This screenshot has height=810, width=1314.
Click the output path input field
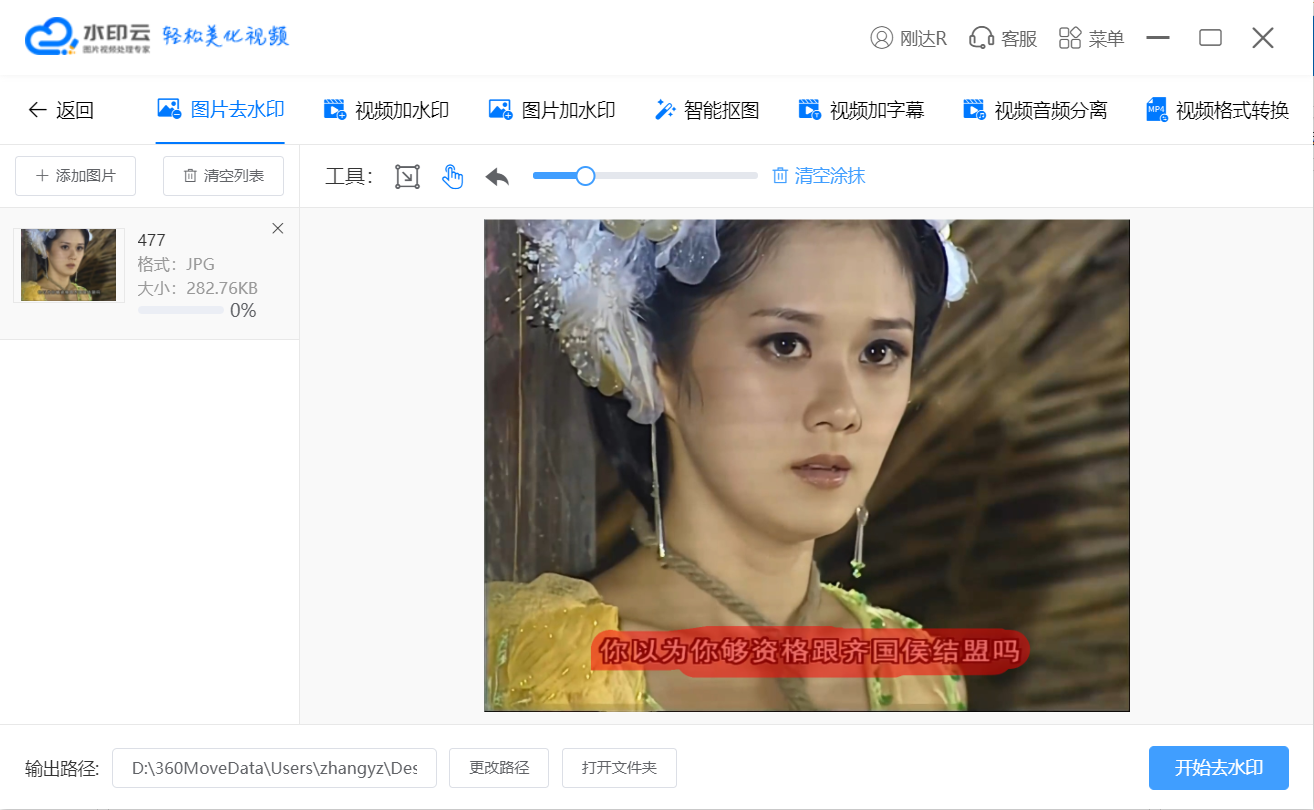(274, 768)
